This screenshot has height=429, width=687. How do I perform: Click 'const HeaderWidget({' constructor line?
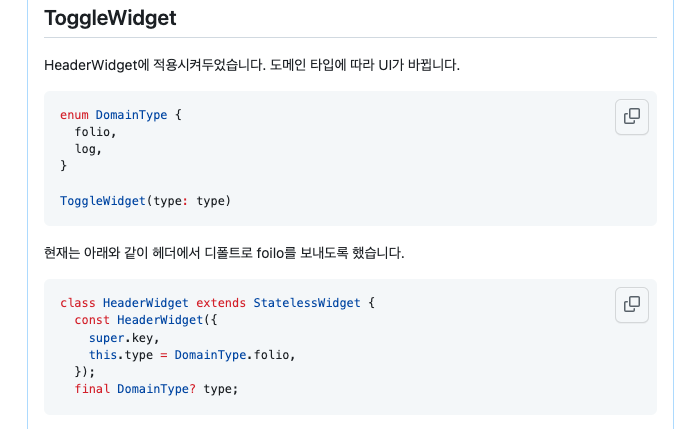coord(146,320)
